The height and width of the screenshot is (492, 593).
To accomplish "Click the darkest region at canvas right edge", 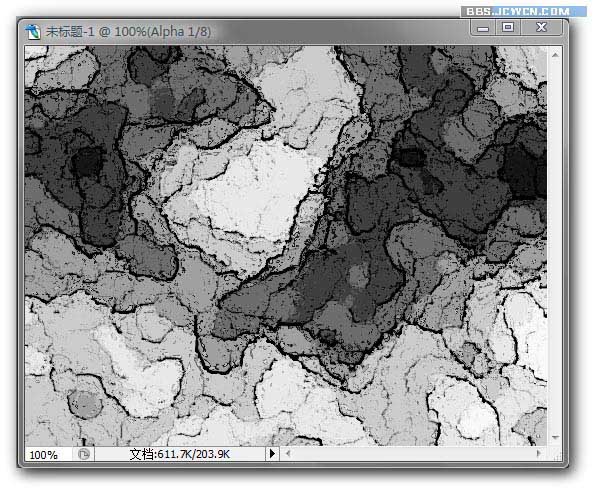I will [526, 170].
